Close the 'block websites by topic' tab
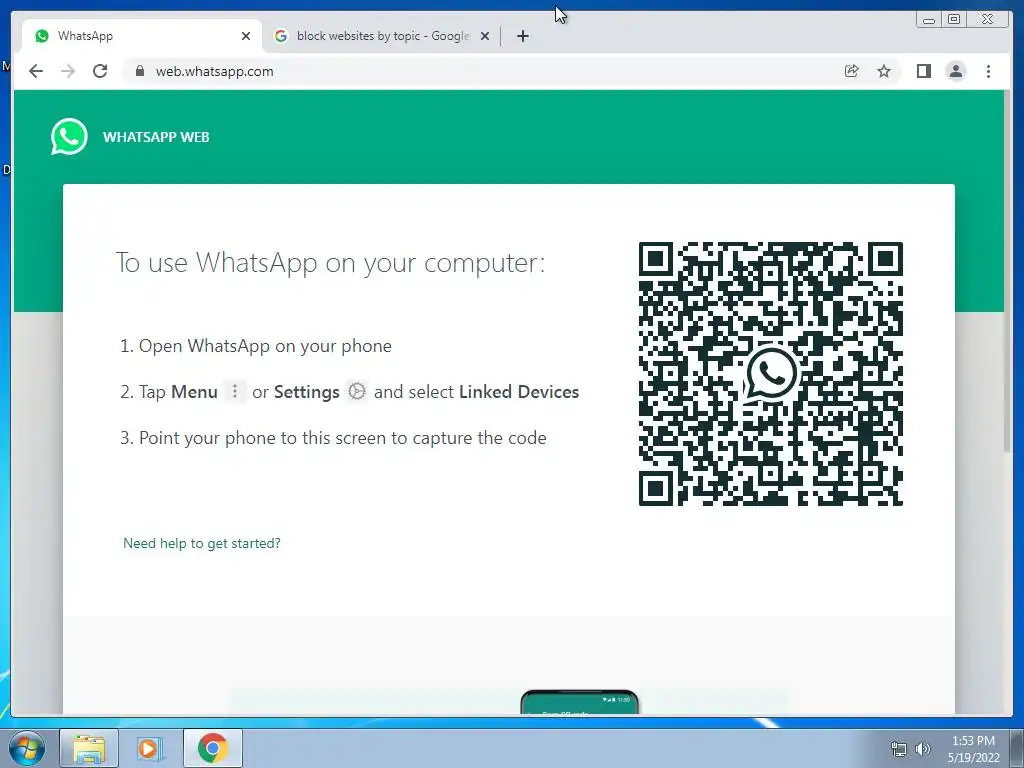 point(485,36)
